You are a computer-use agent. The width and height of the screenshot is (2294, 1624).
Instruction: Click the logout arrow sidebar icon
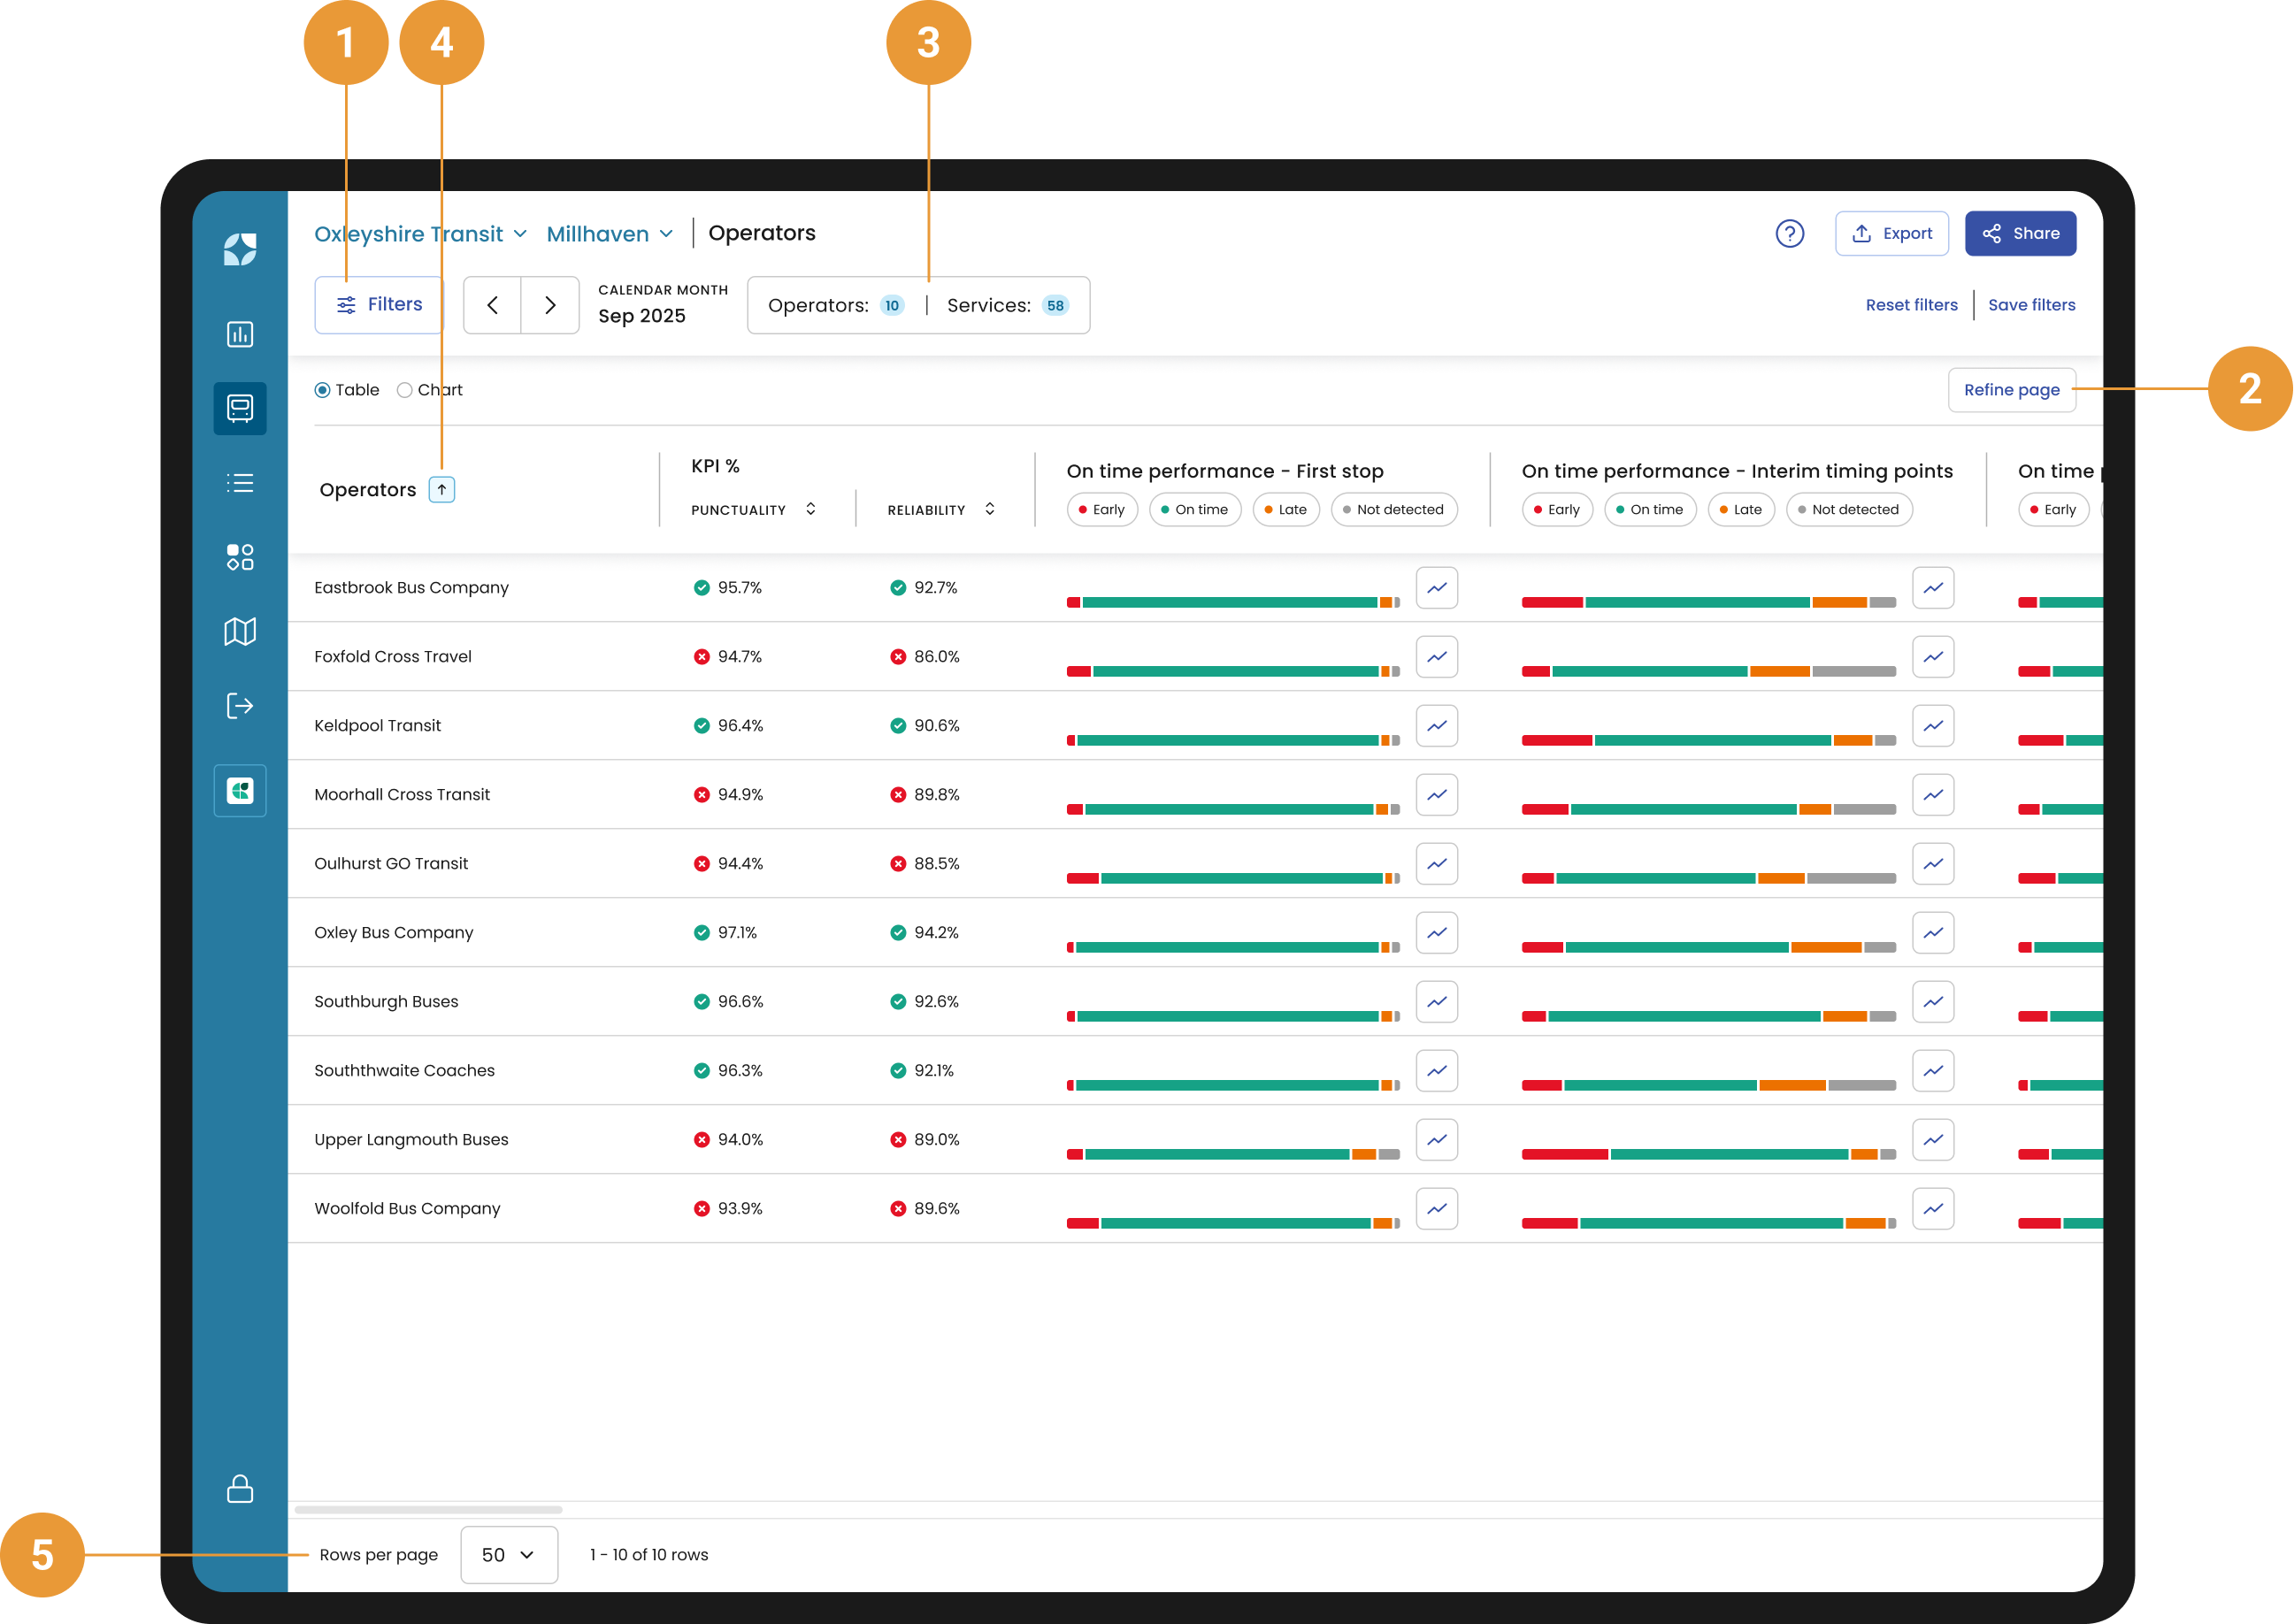pyautogui.click(x=240, y=706)
